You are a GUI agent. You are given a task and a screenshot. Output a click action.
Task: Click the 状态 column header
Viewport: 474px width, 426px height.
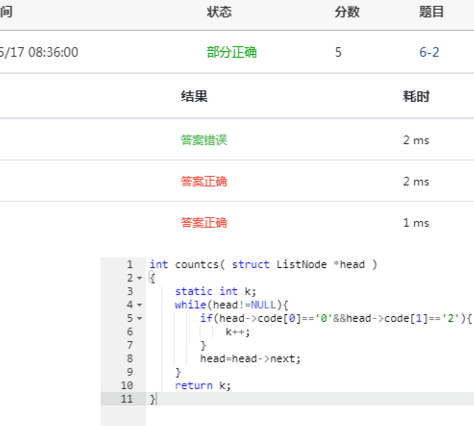219,12
